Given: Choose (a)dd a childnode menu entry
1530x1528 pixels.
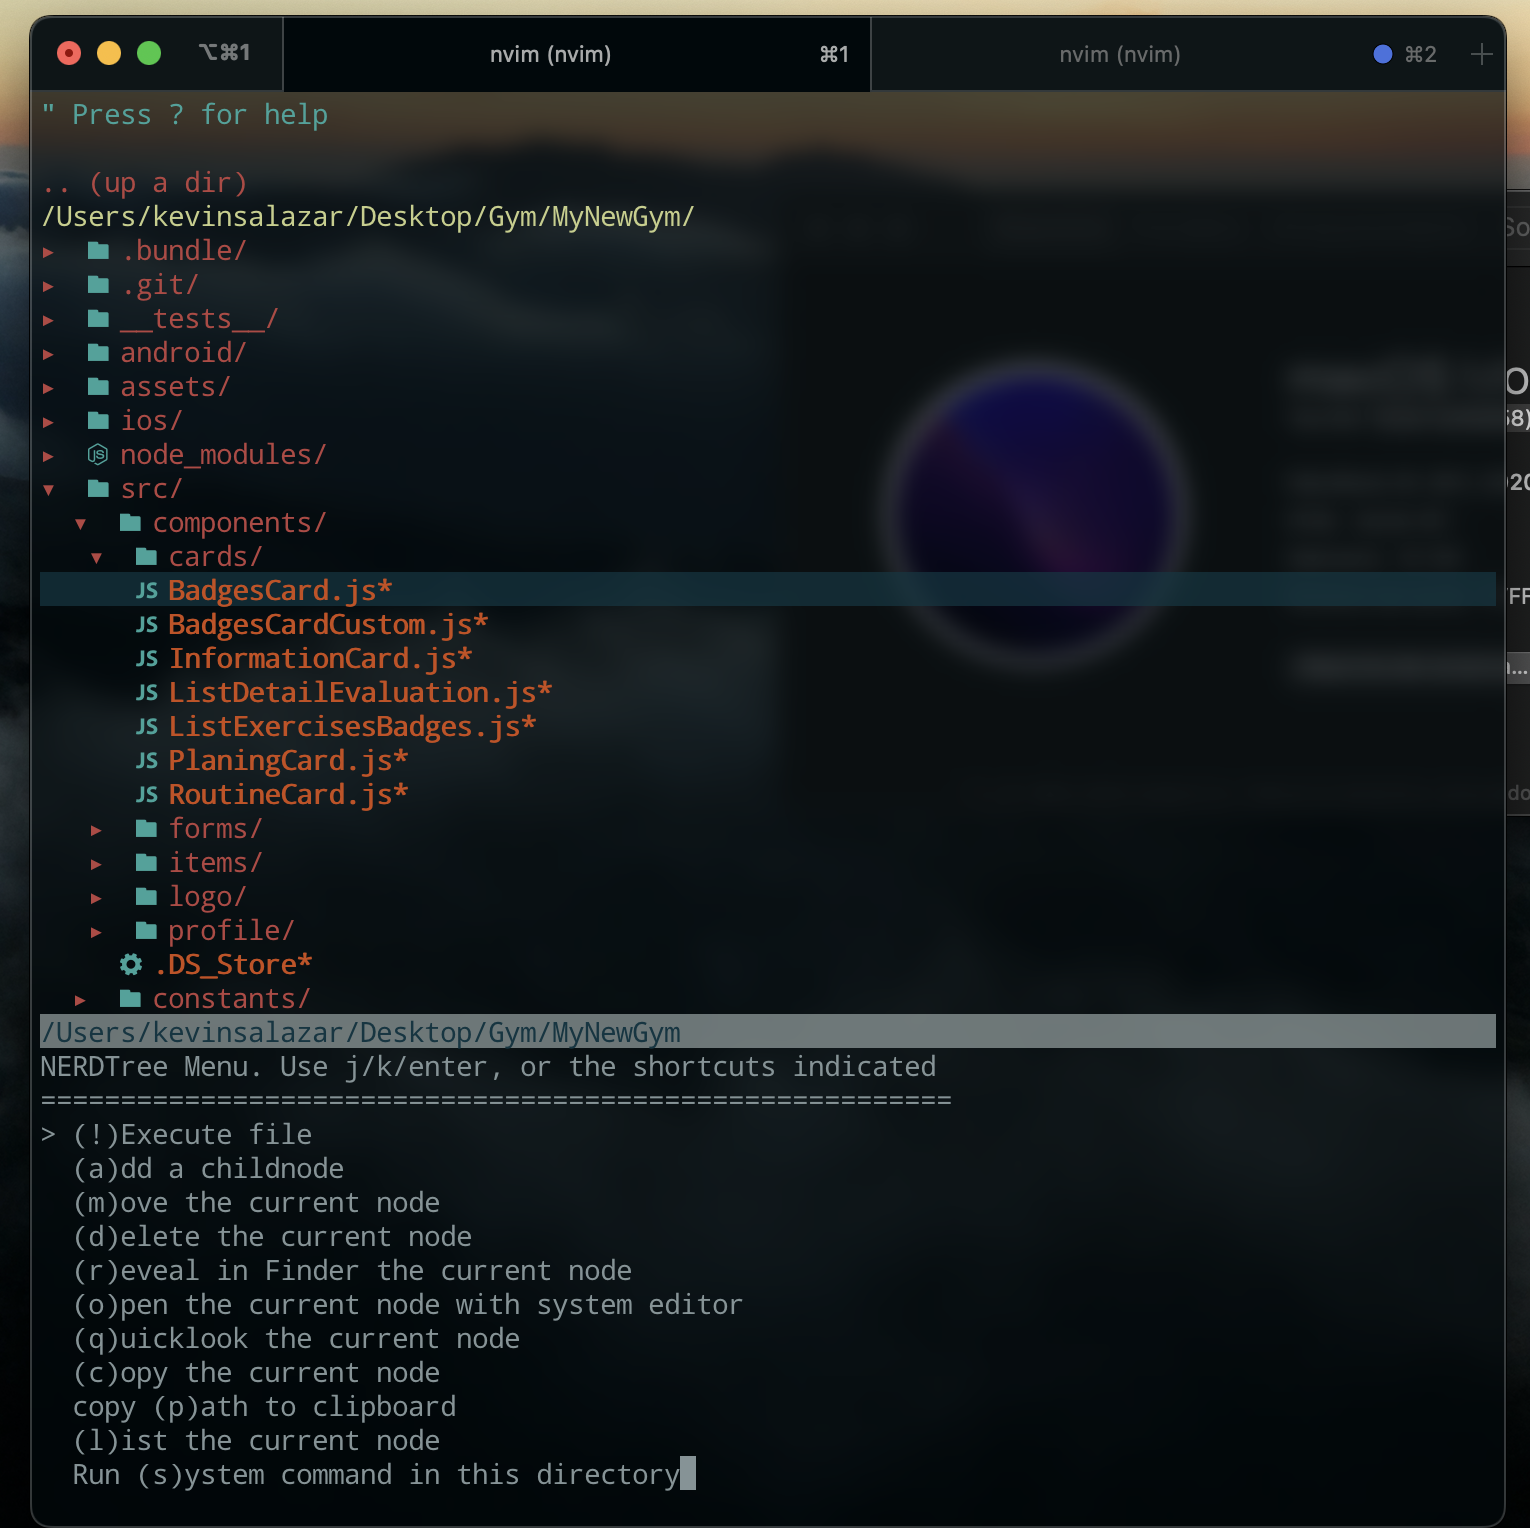Looking at the screenshot, I should [208, 1169].
